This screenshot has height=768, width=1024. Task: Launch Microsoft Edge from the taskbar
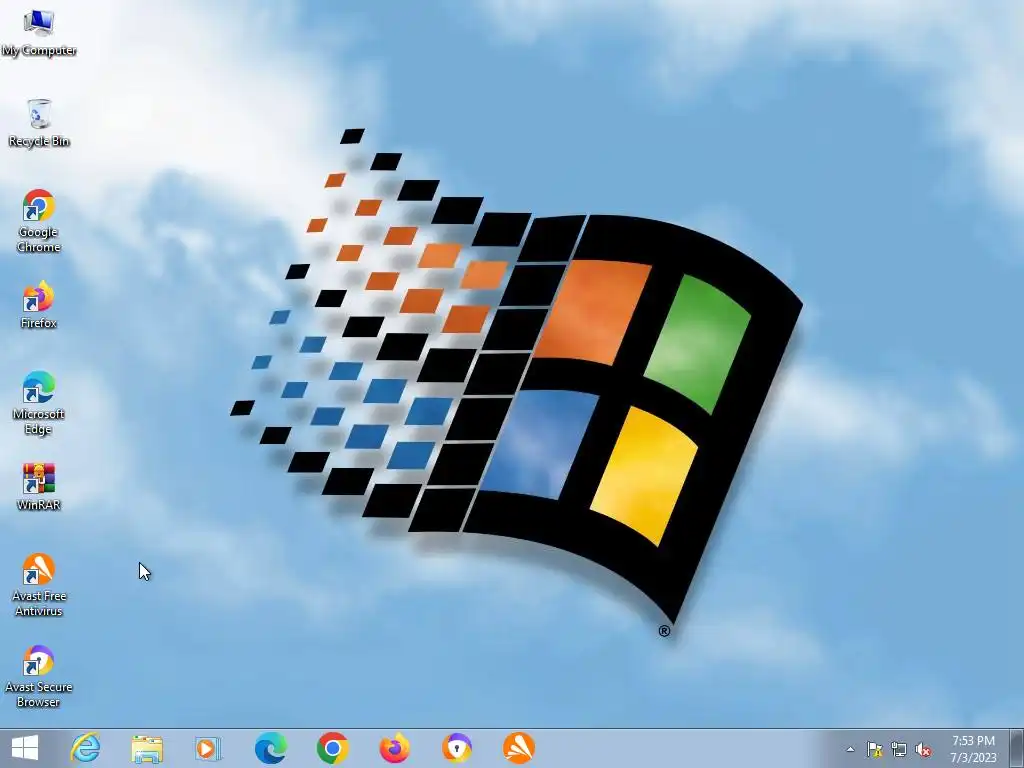pos(270,748)
